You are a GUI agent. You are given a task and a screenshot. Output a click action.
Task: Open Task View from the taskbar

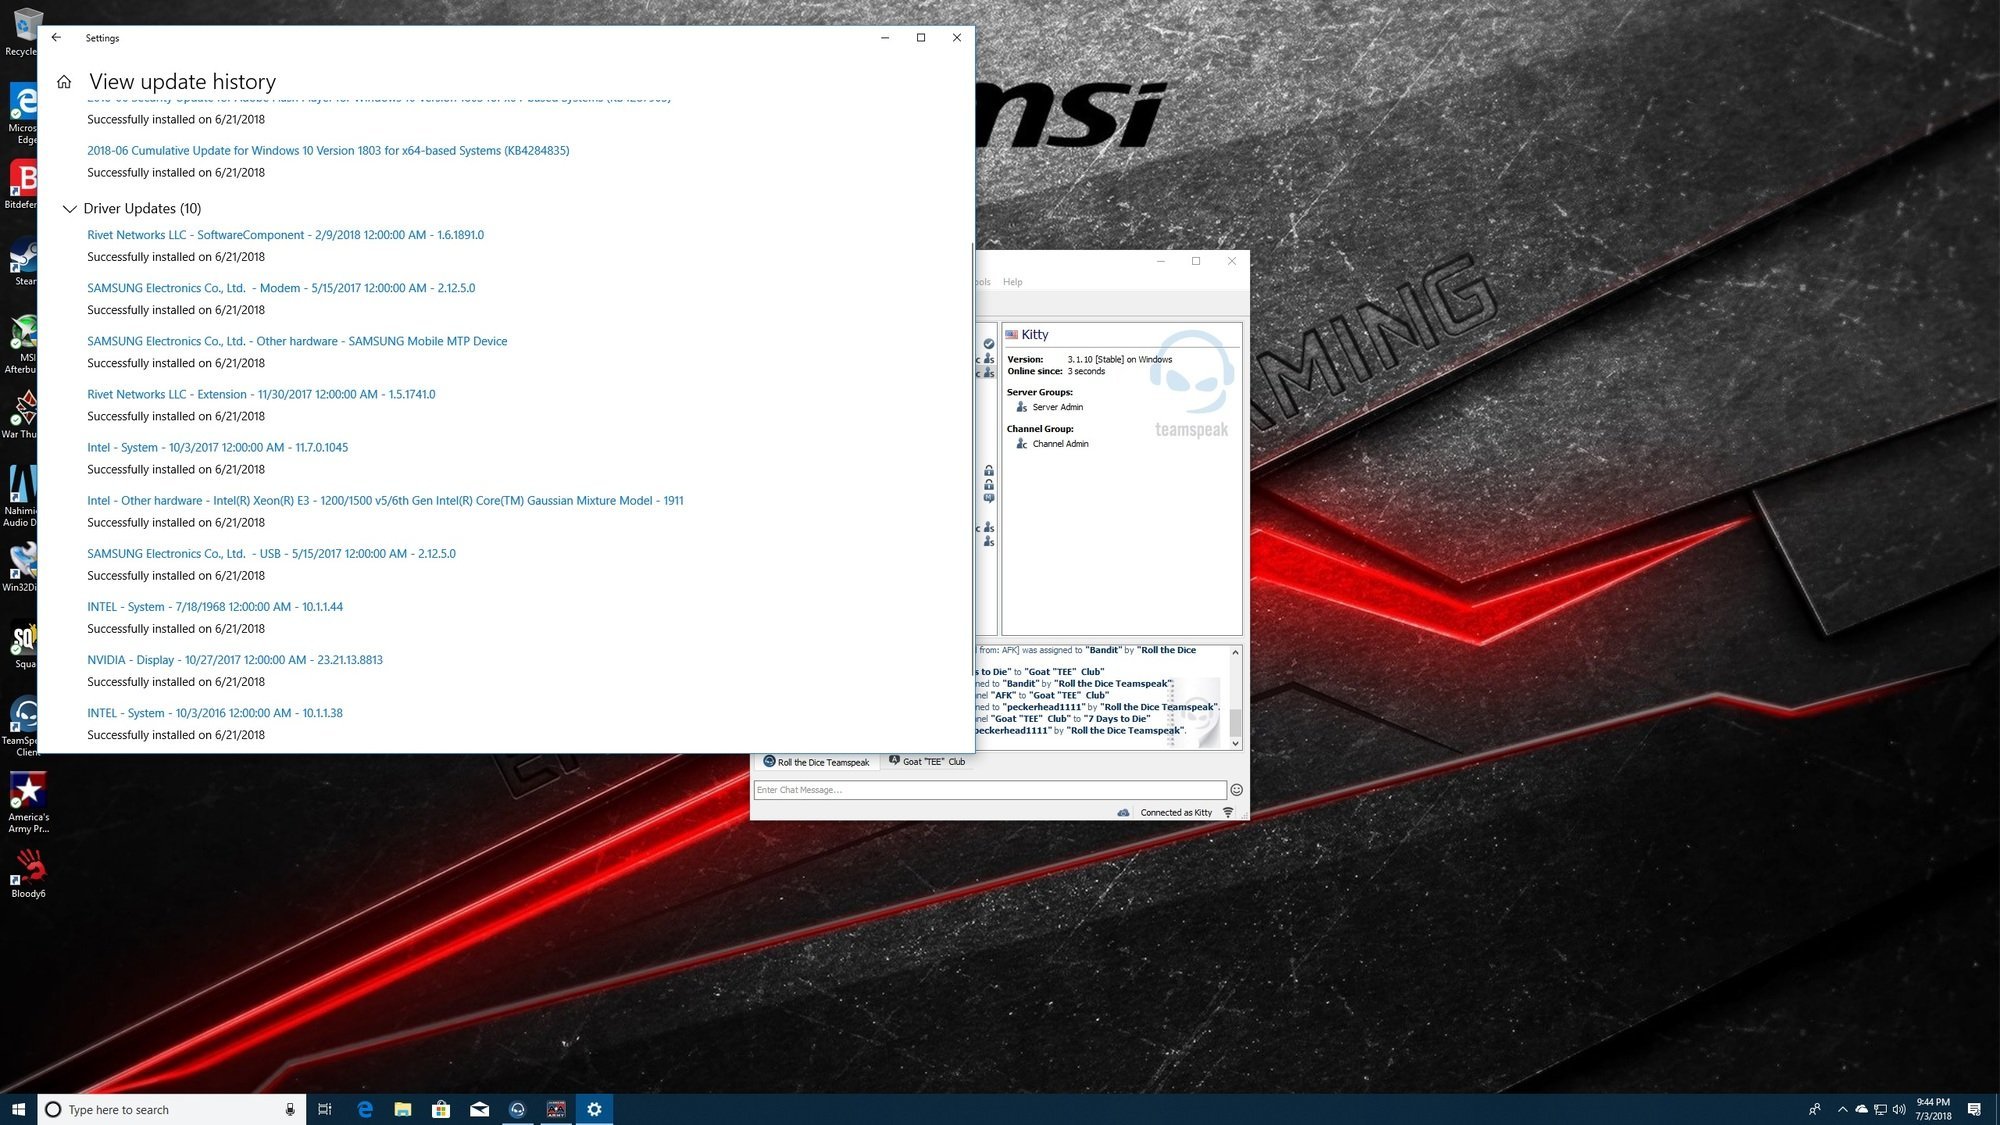tap(325, 1109)
